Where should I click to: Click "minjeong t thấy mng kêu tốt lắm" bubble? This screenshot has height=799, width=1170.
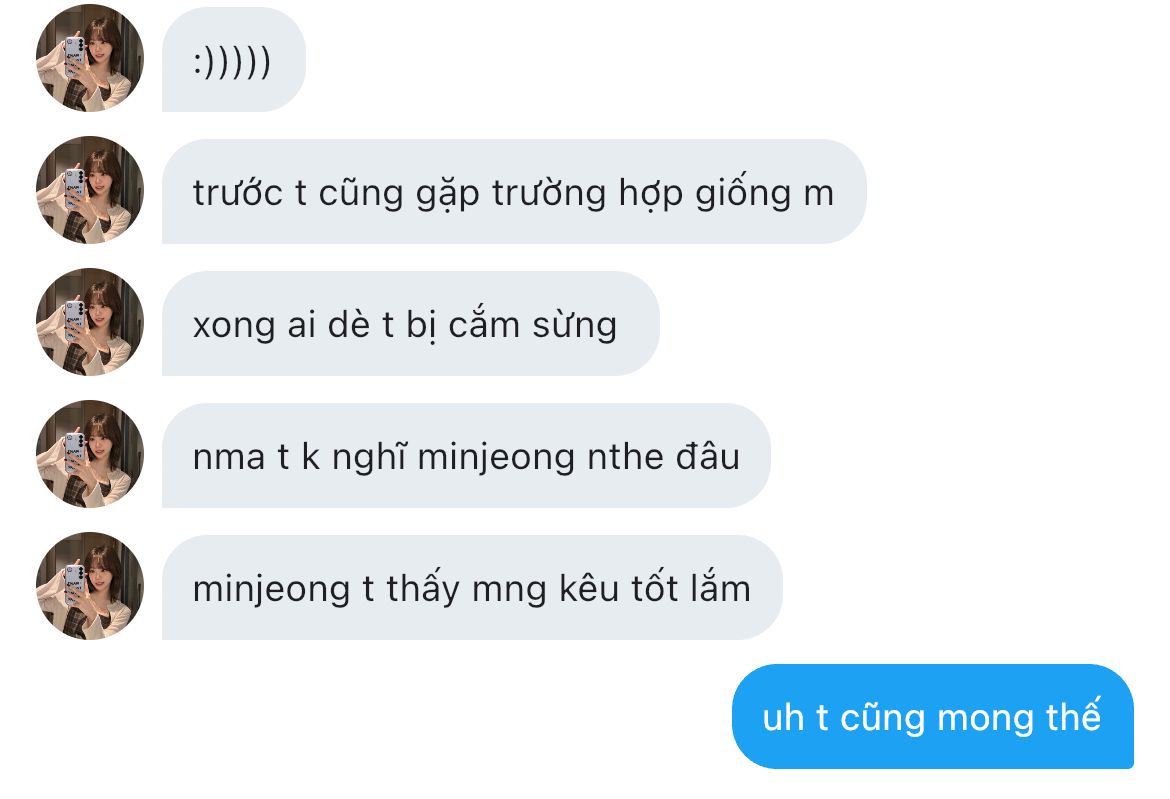(x=472, y=588)
